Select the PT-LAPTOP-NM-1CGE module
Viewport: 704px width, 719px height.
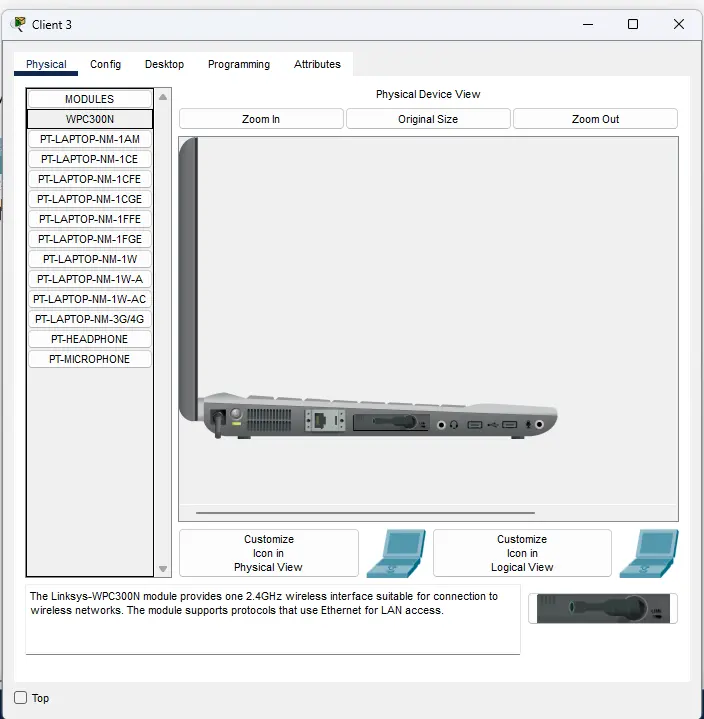point(89,199)
